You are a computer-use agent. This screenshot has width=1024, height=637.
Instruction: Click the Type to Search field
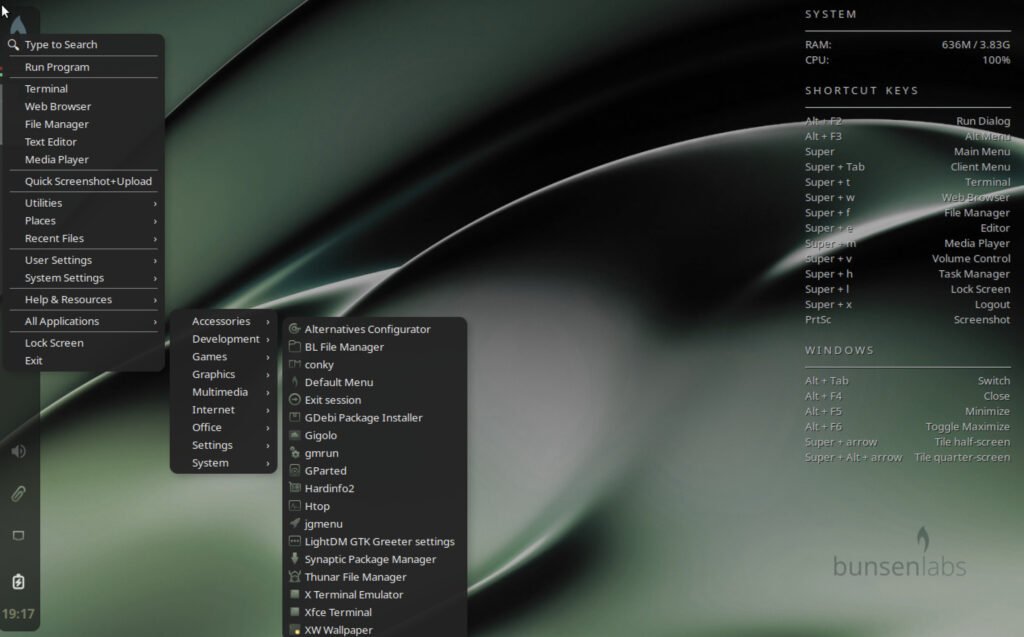click(x=63, y=44)
